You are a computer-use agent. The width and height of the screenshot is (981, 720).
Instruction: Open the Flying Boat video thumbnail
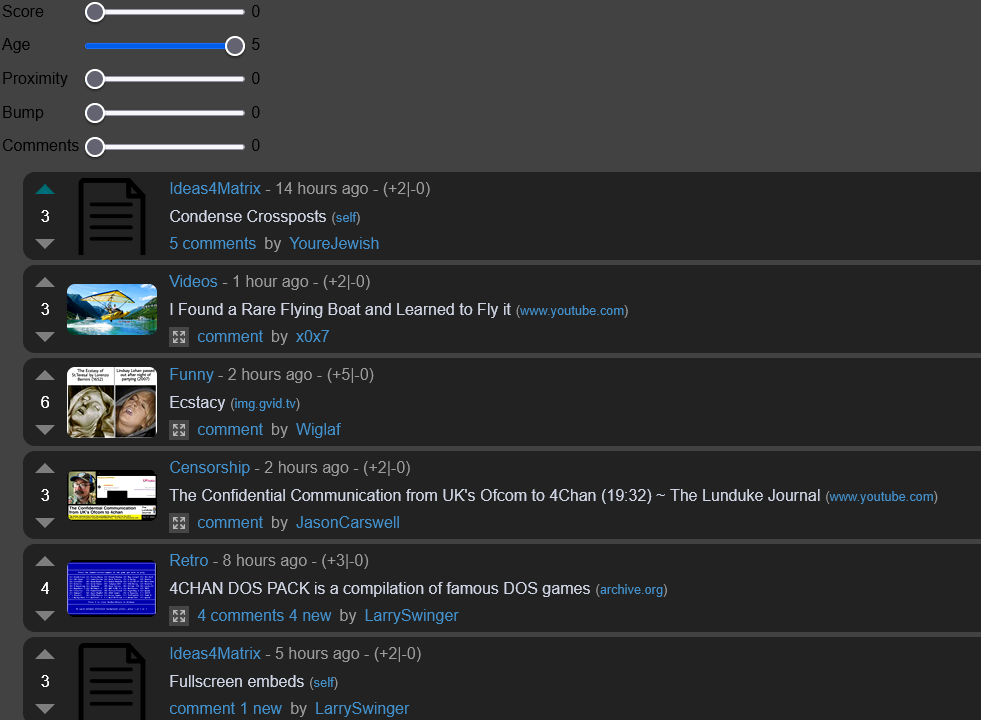click(111, 309)
